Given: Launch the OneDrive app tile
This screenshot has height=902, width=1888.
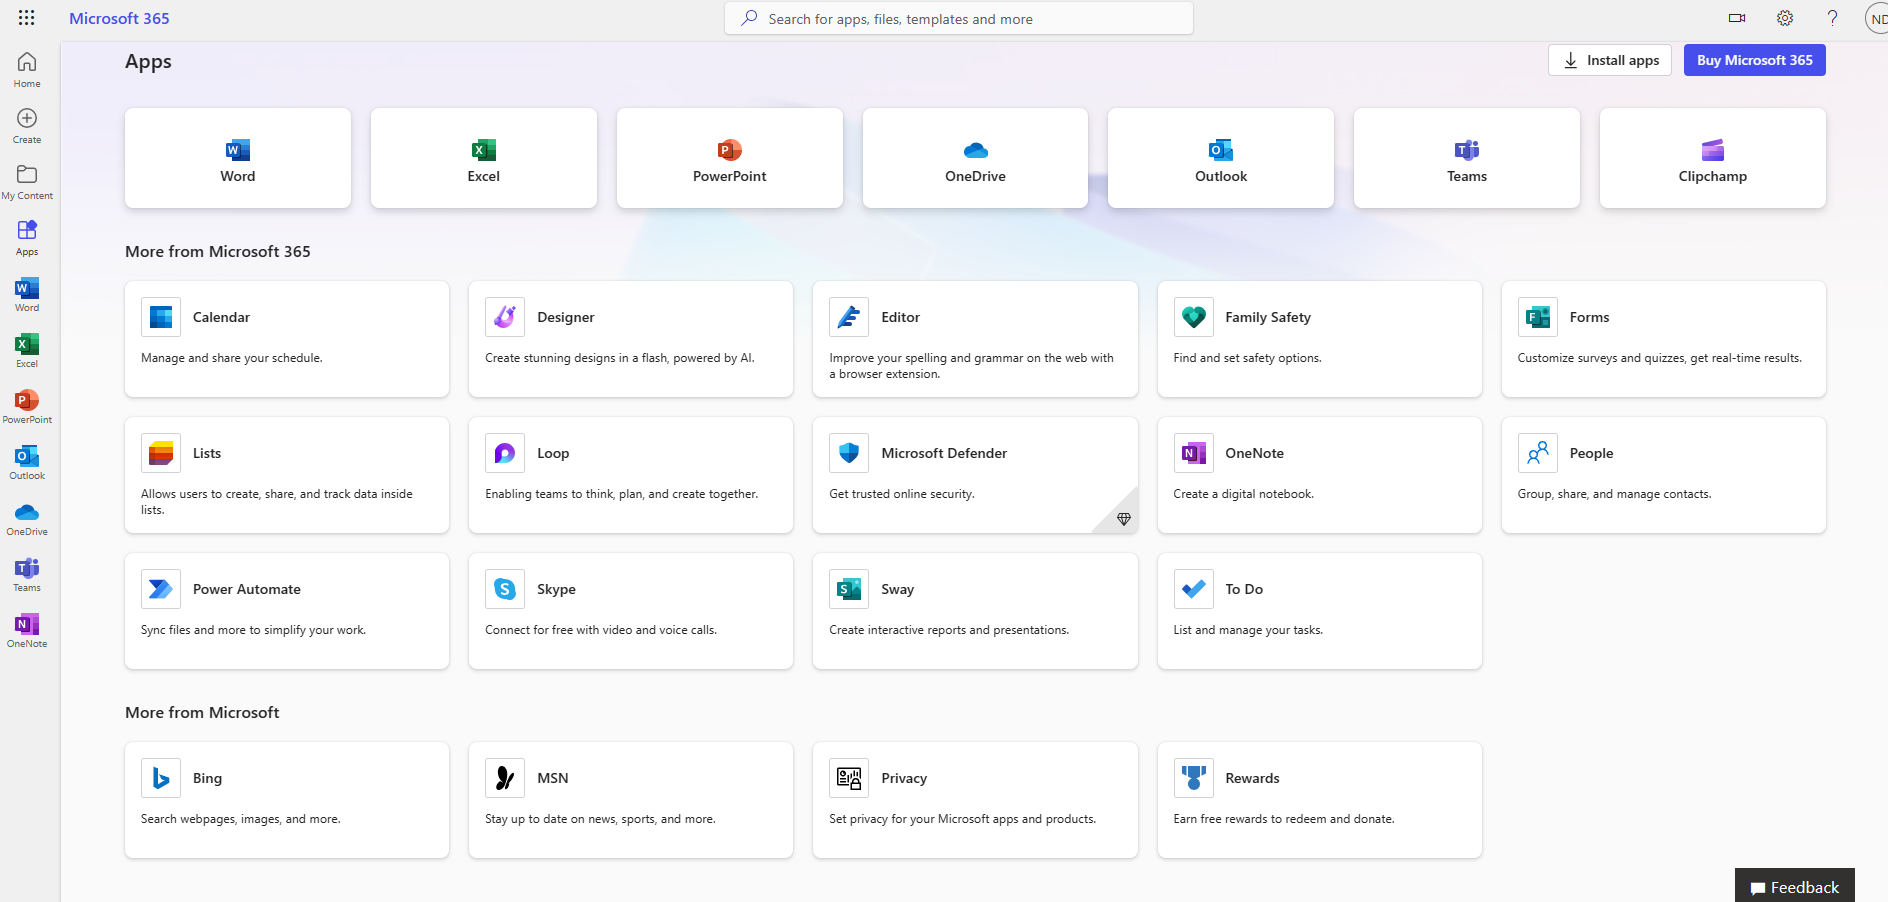Looking at the screenshot, I should [x=975, y=158].
